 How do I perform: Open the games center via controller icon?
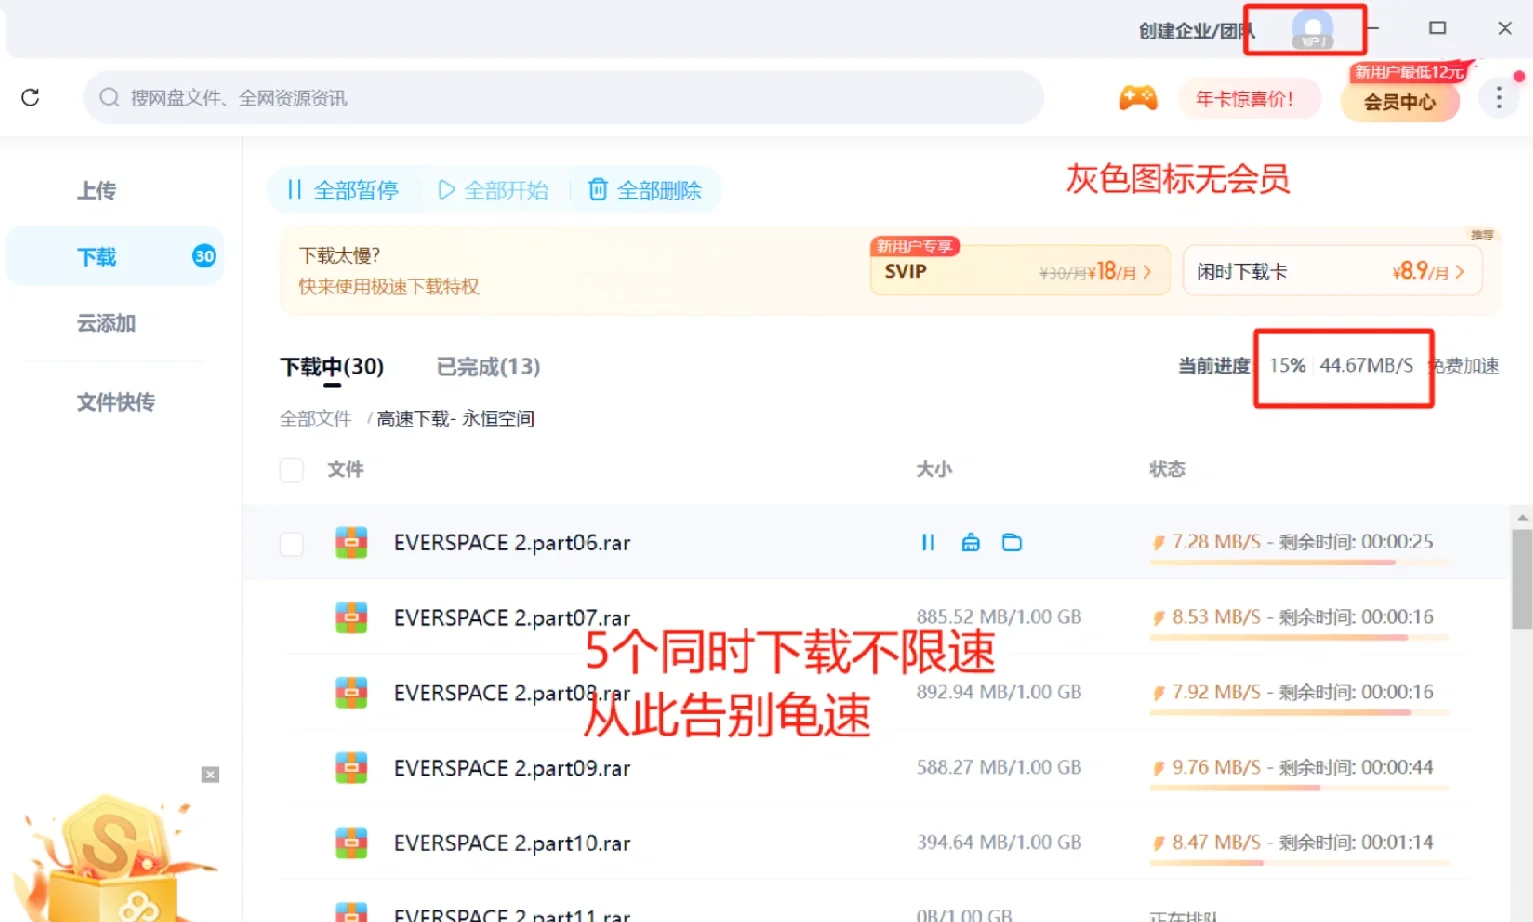1139,97
